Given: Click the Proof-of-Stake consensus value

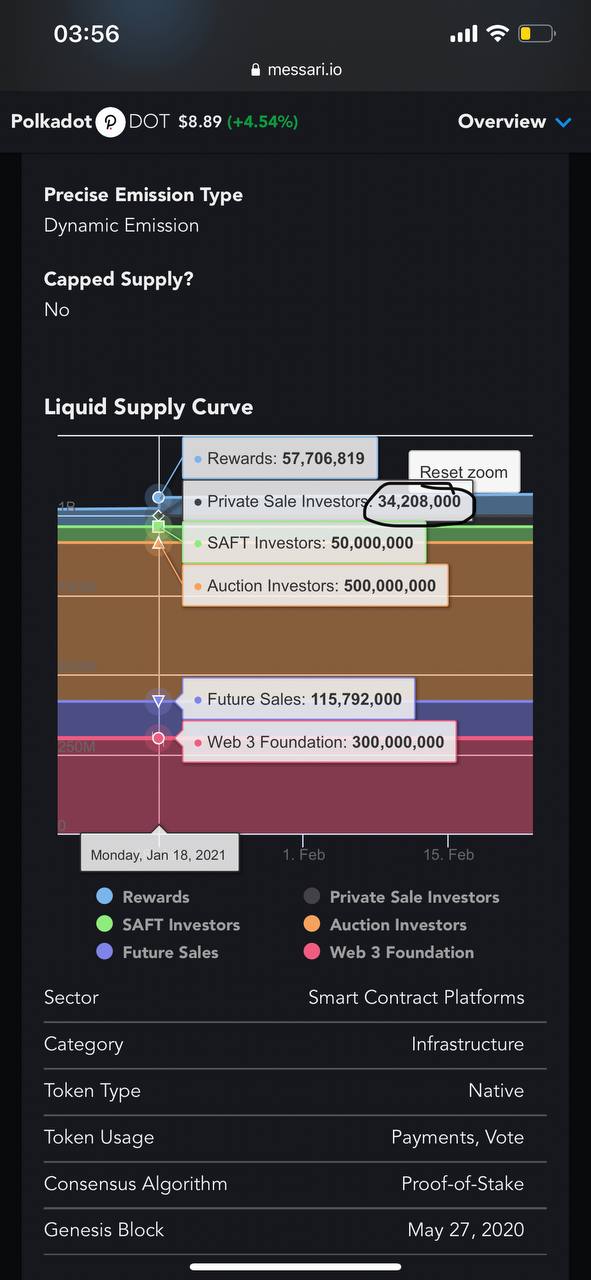Looking at the screenshot, I should 463,1183.
